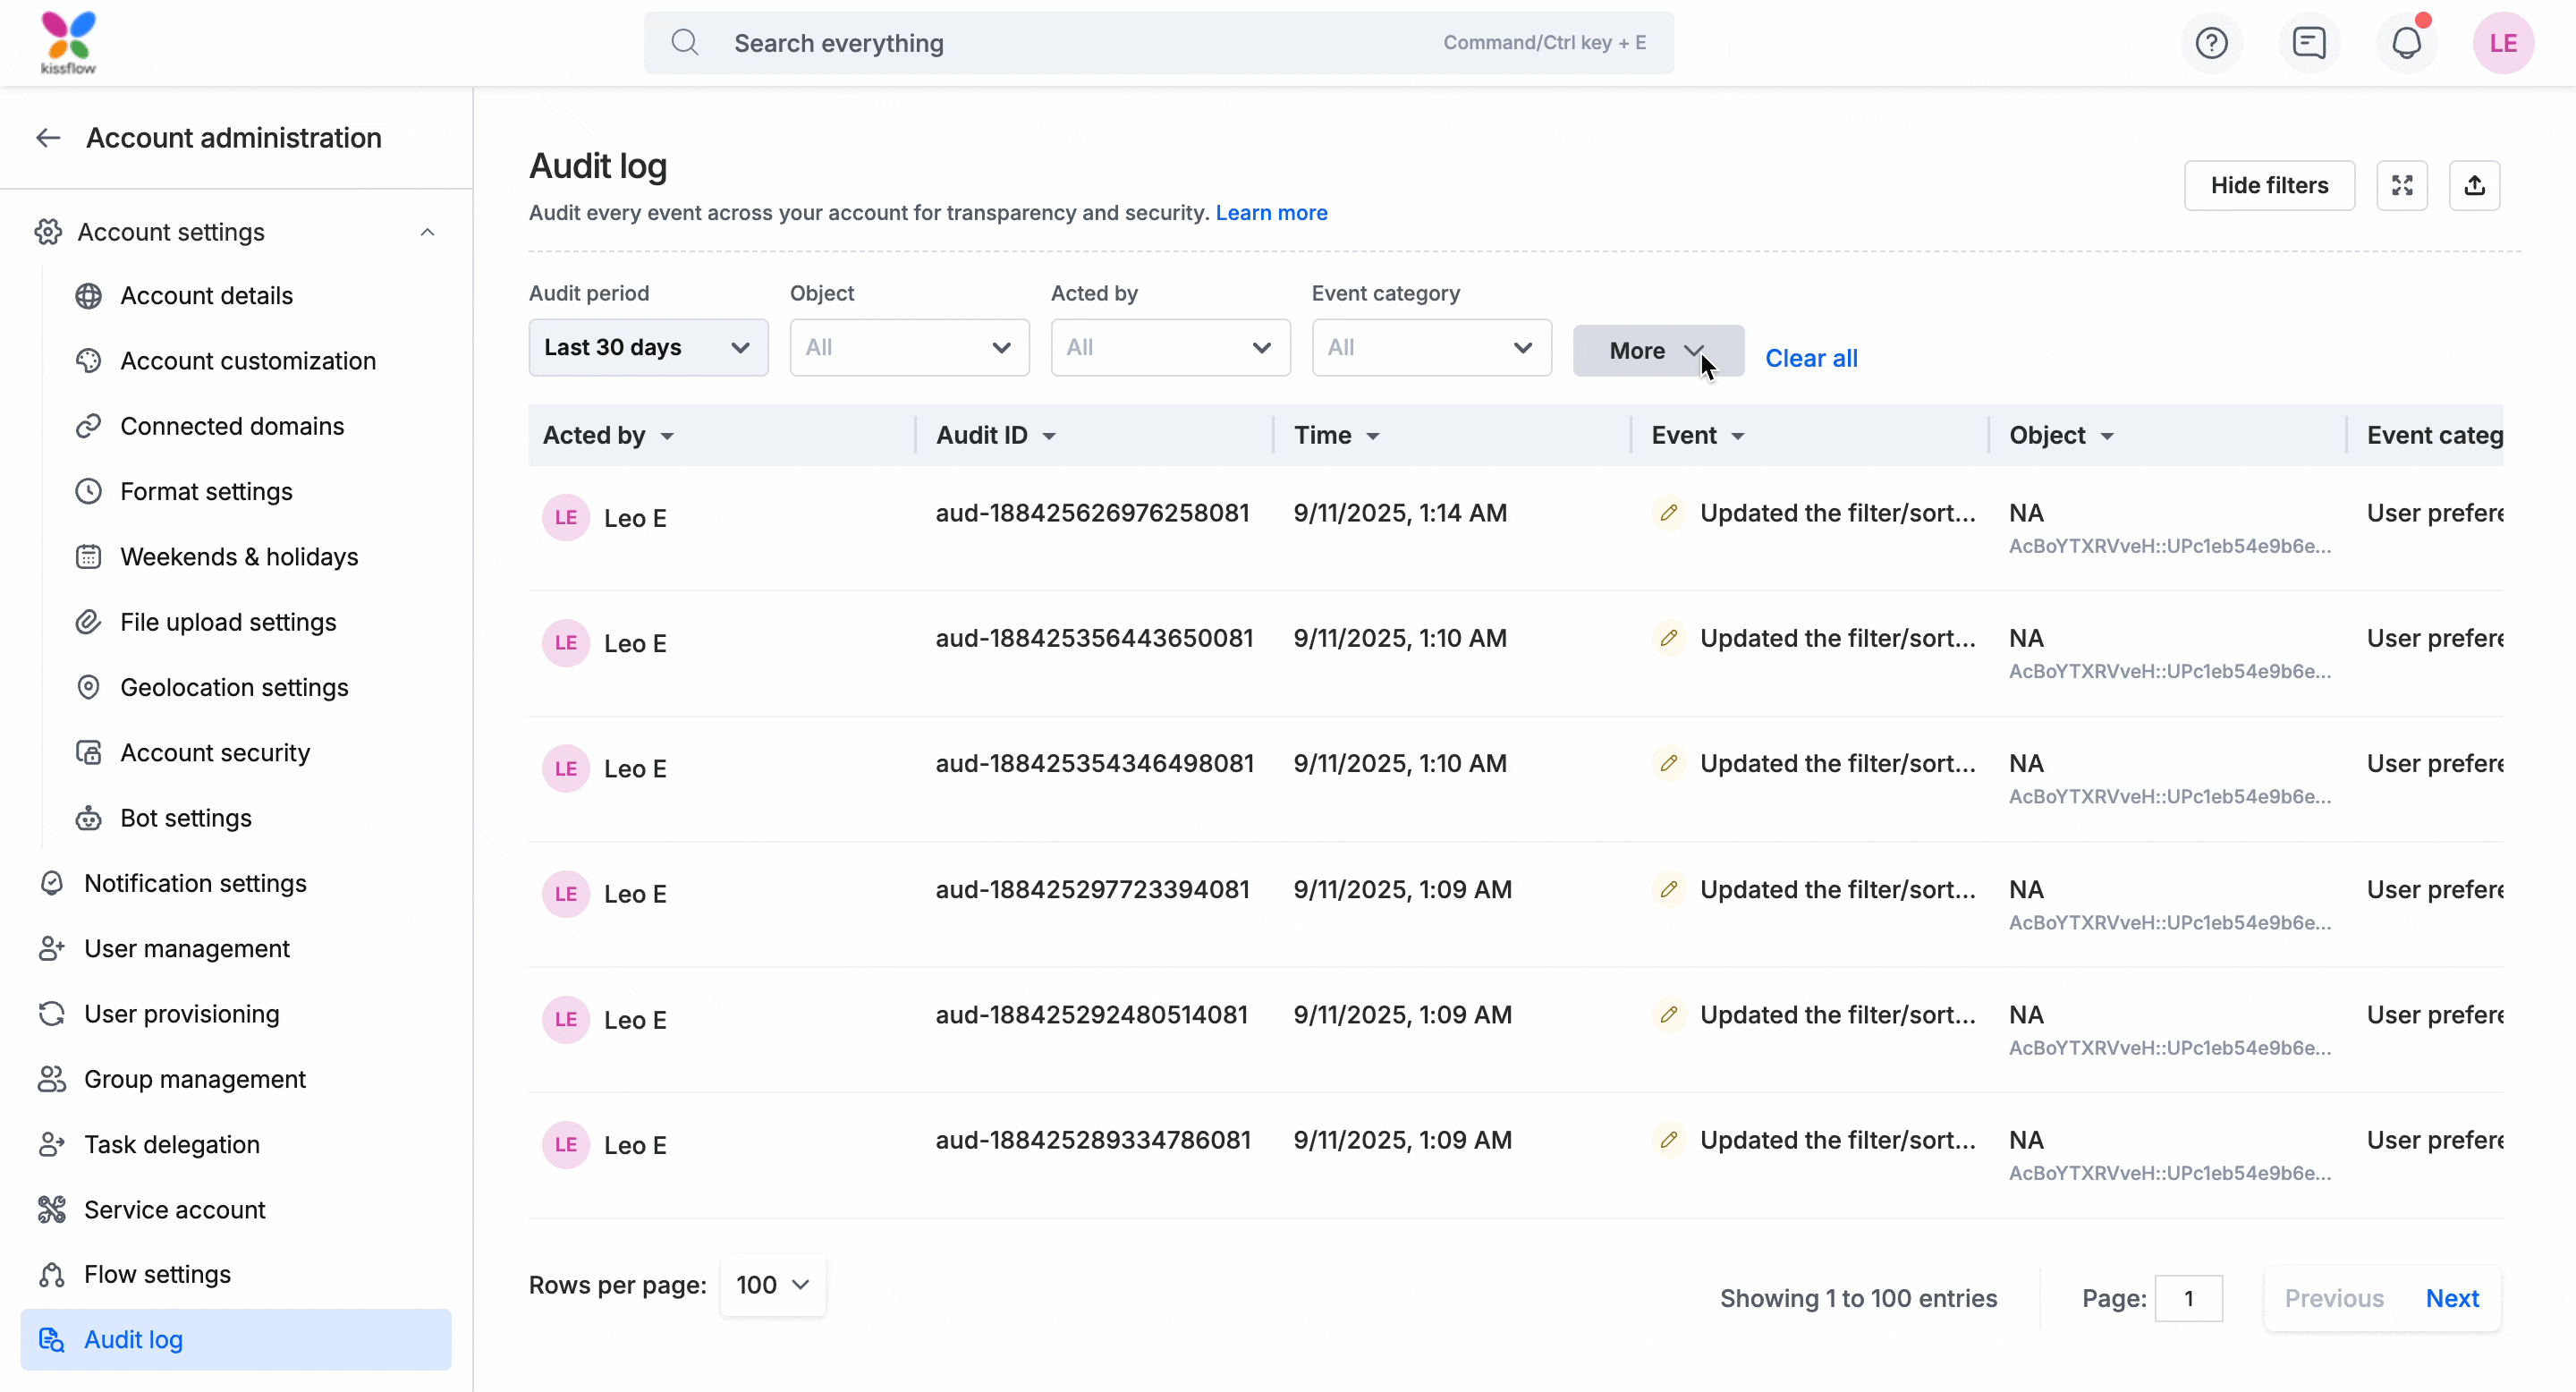Click the Page number input field

[2187, 1298]
